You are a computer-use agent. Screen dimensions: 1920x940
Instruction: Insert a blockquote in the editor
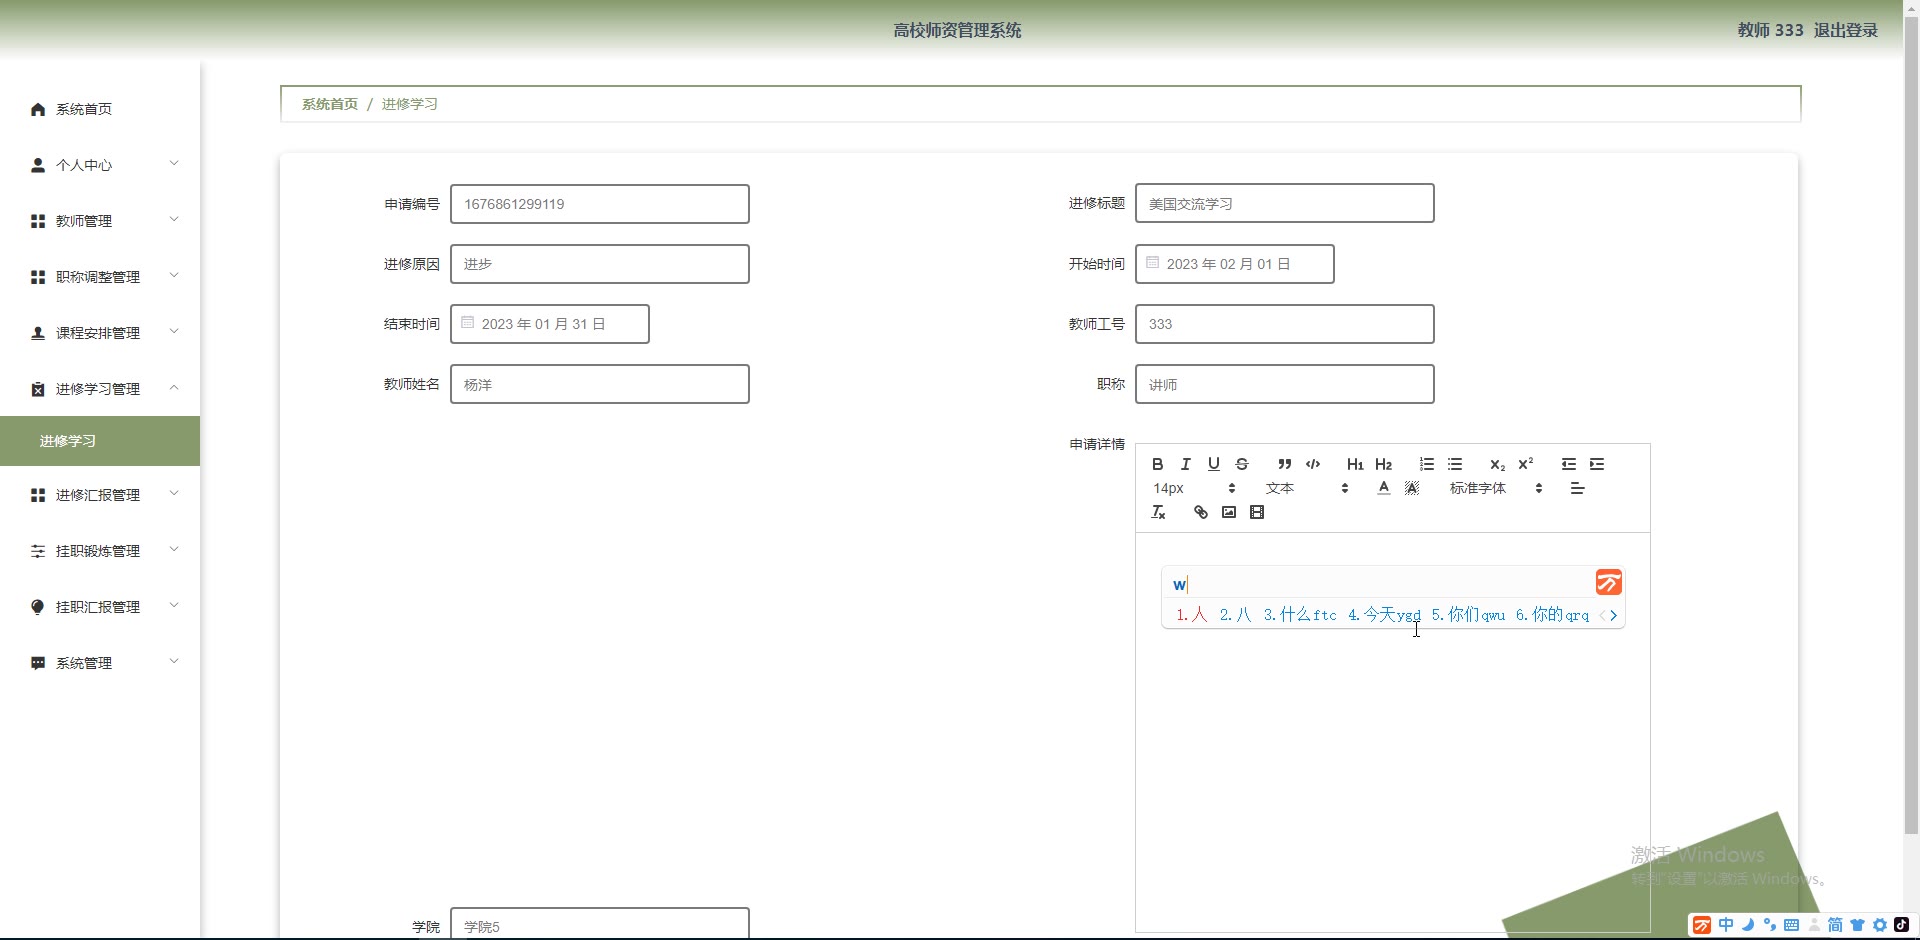(x=1285, y=464)
